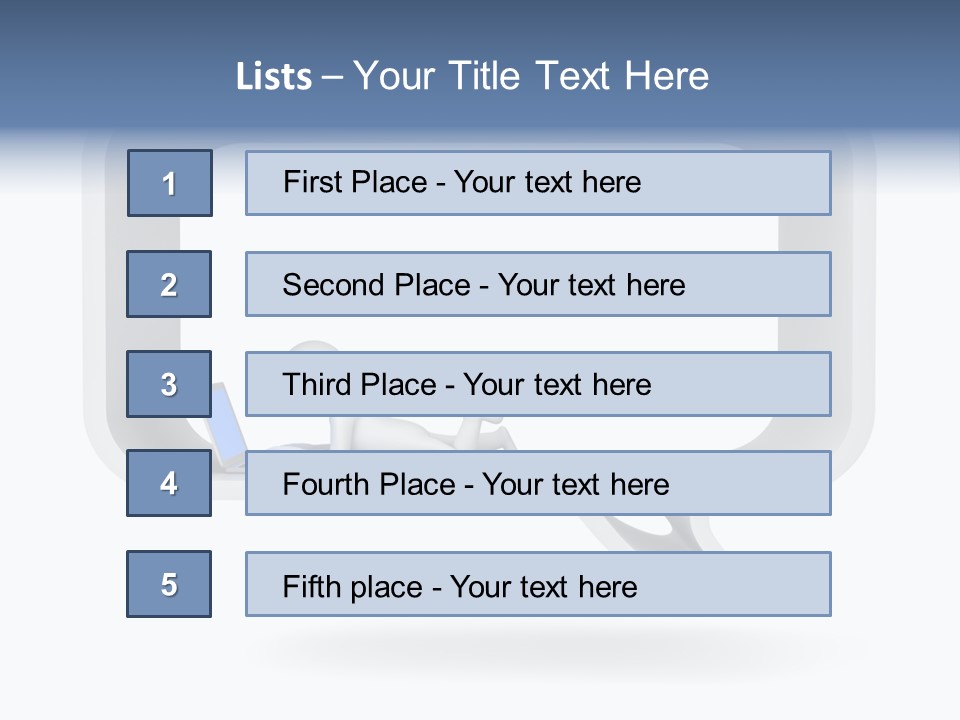Screen dimensions: 960x720
Task: Click "Your Title Text Here" heading
Action: (530, 76)
